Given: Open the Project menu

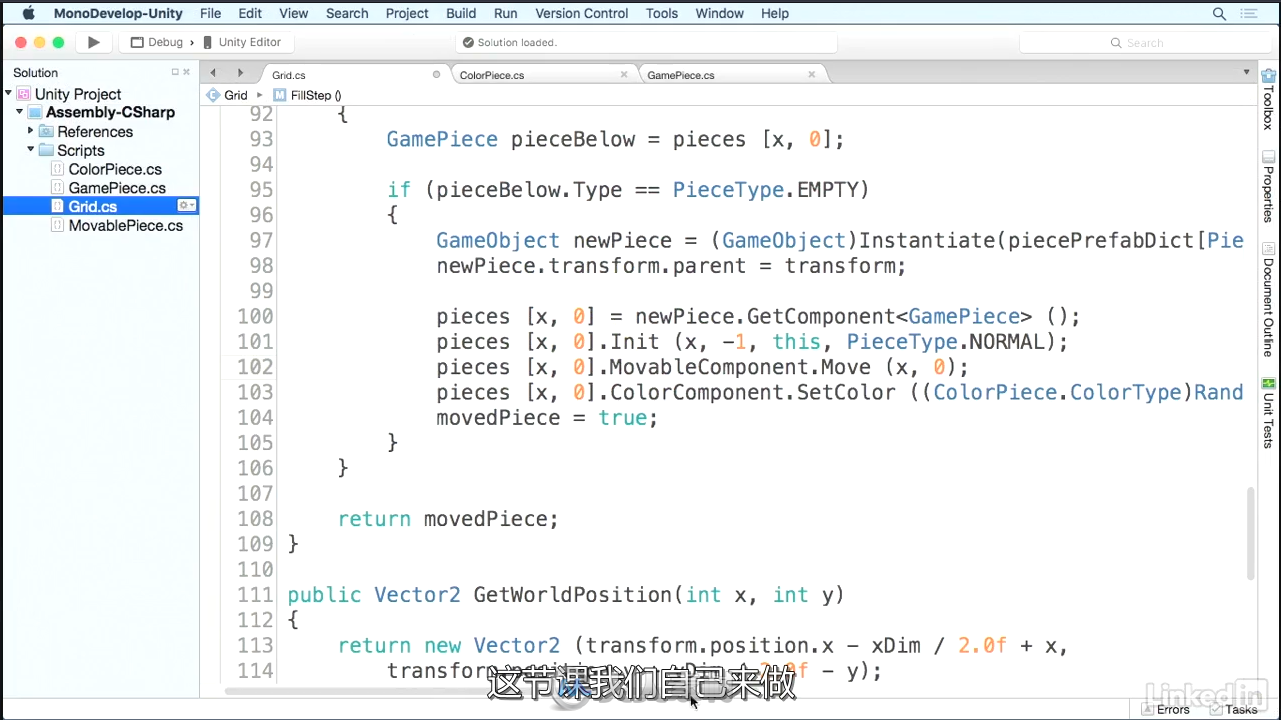Looking at the screenshot, I should [x=407, y=13].
